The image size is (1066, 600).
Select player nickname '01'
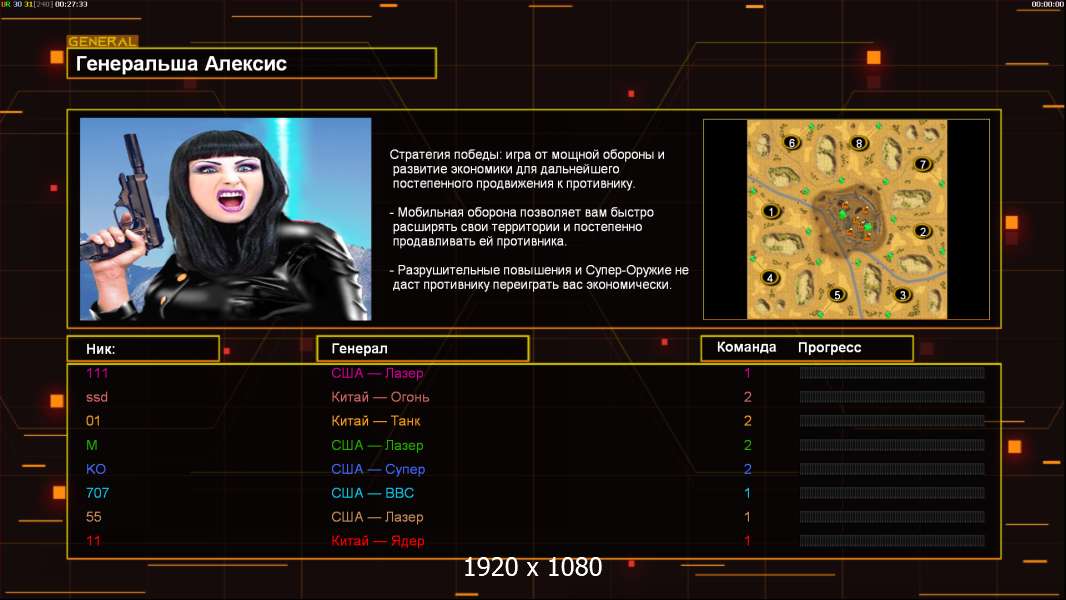click(93, 421)
